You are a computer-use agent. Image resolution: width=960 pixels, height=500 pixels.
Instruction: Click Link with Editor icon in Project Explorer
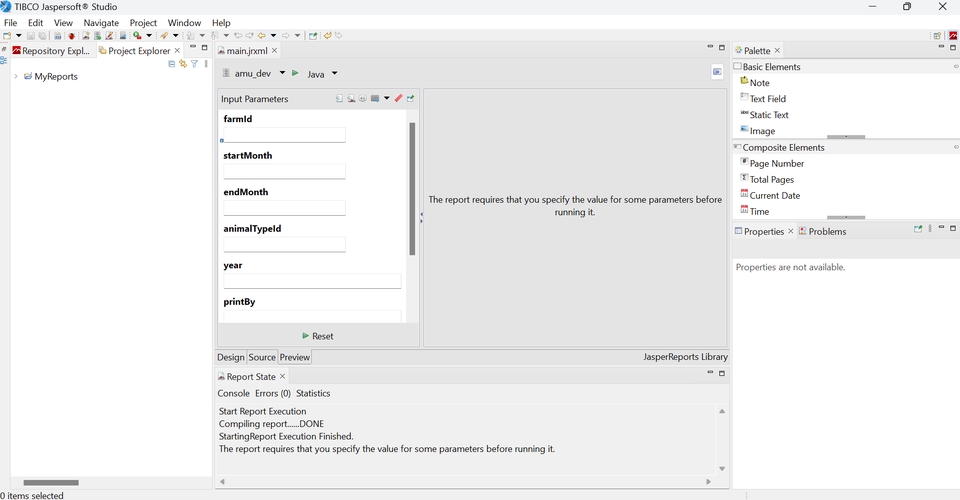182,64
